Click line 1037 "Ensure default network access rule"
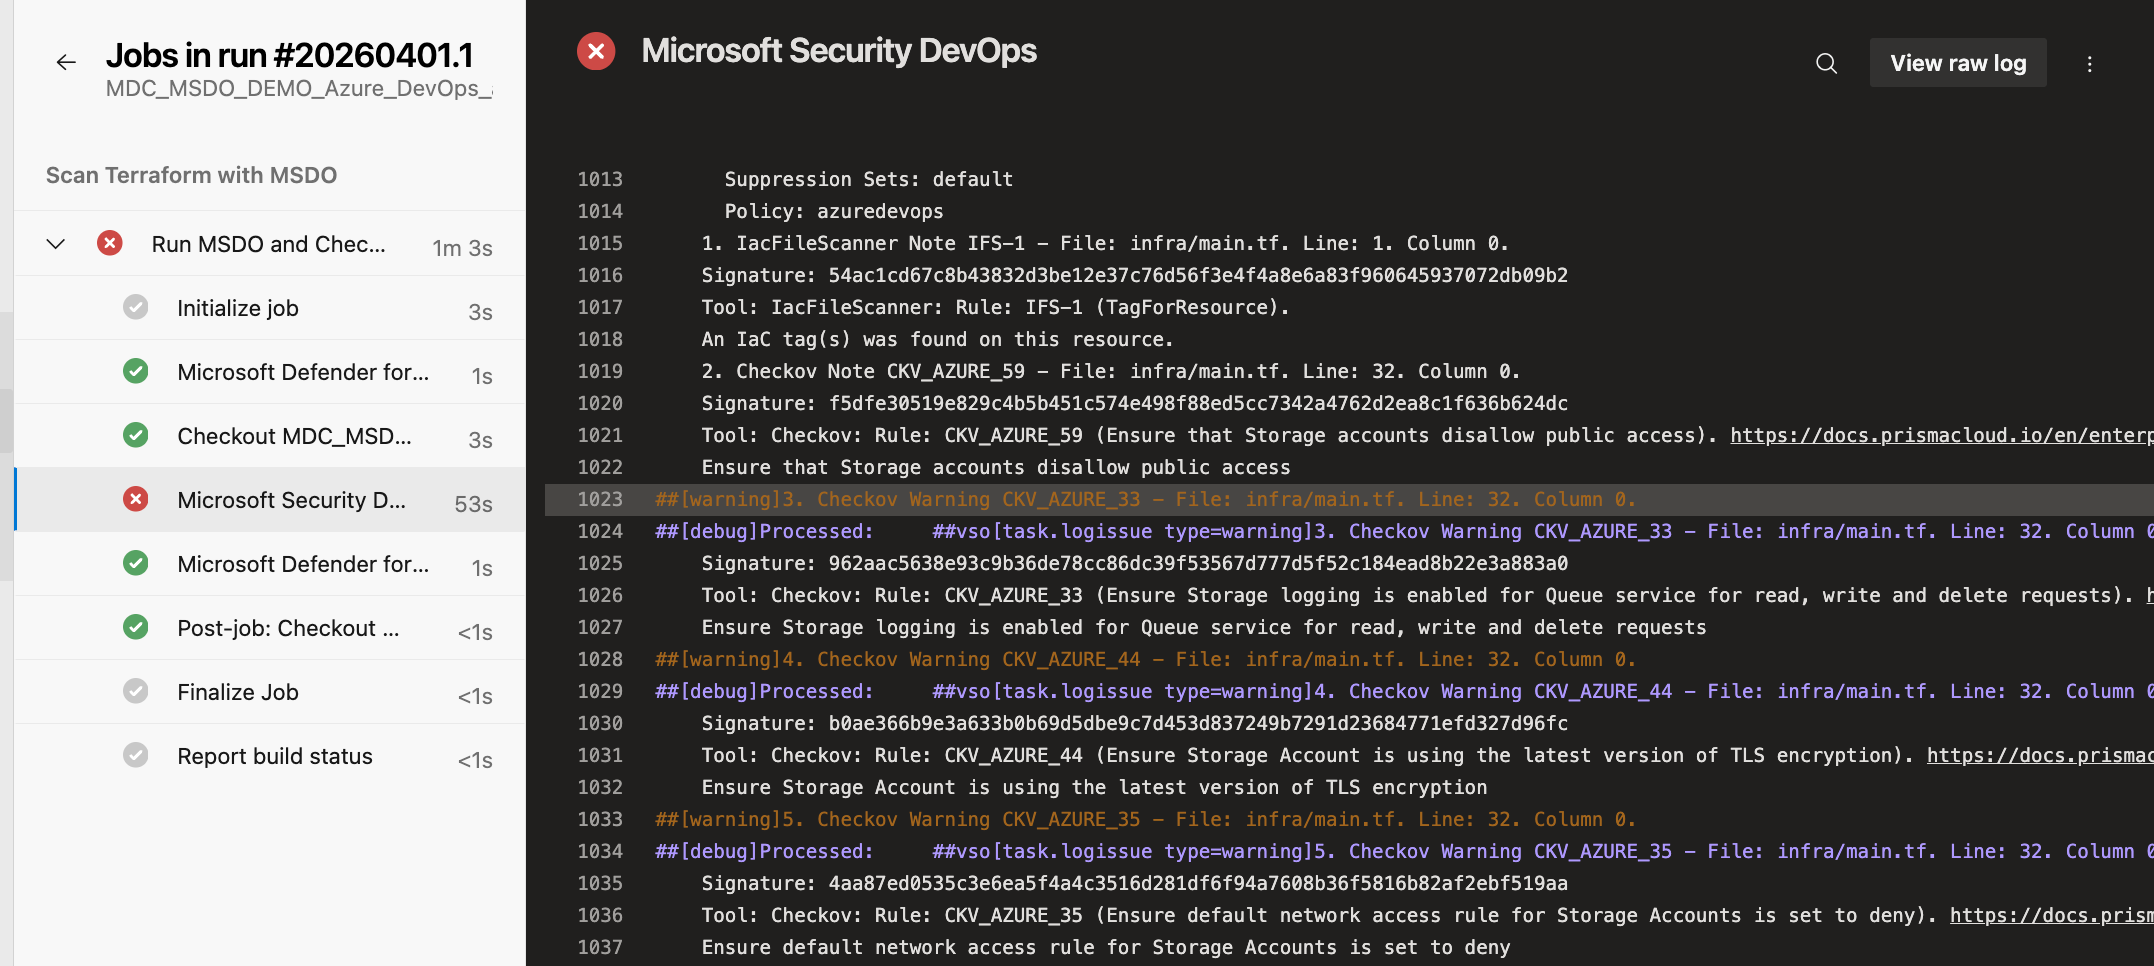 coord(1106,947)
